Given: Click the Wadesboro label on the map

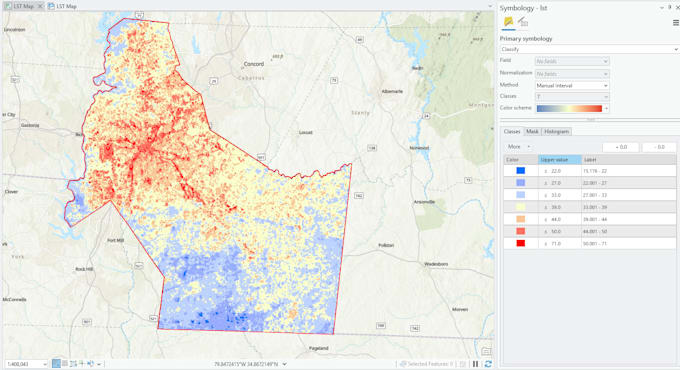Looking at the screenshot, I should 436,264.
